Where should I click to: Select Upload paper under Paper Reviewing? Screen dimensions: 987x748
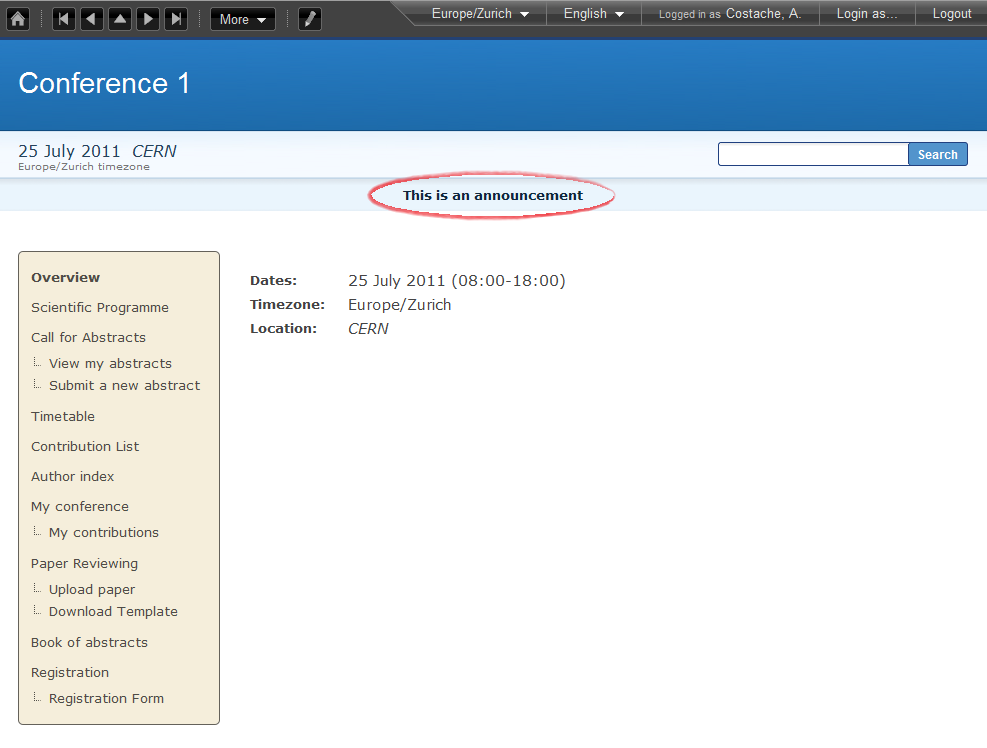pyautogui.click(x=92, y=589)
